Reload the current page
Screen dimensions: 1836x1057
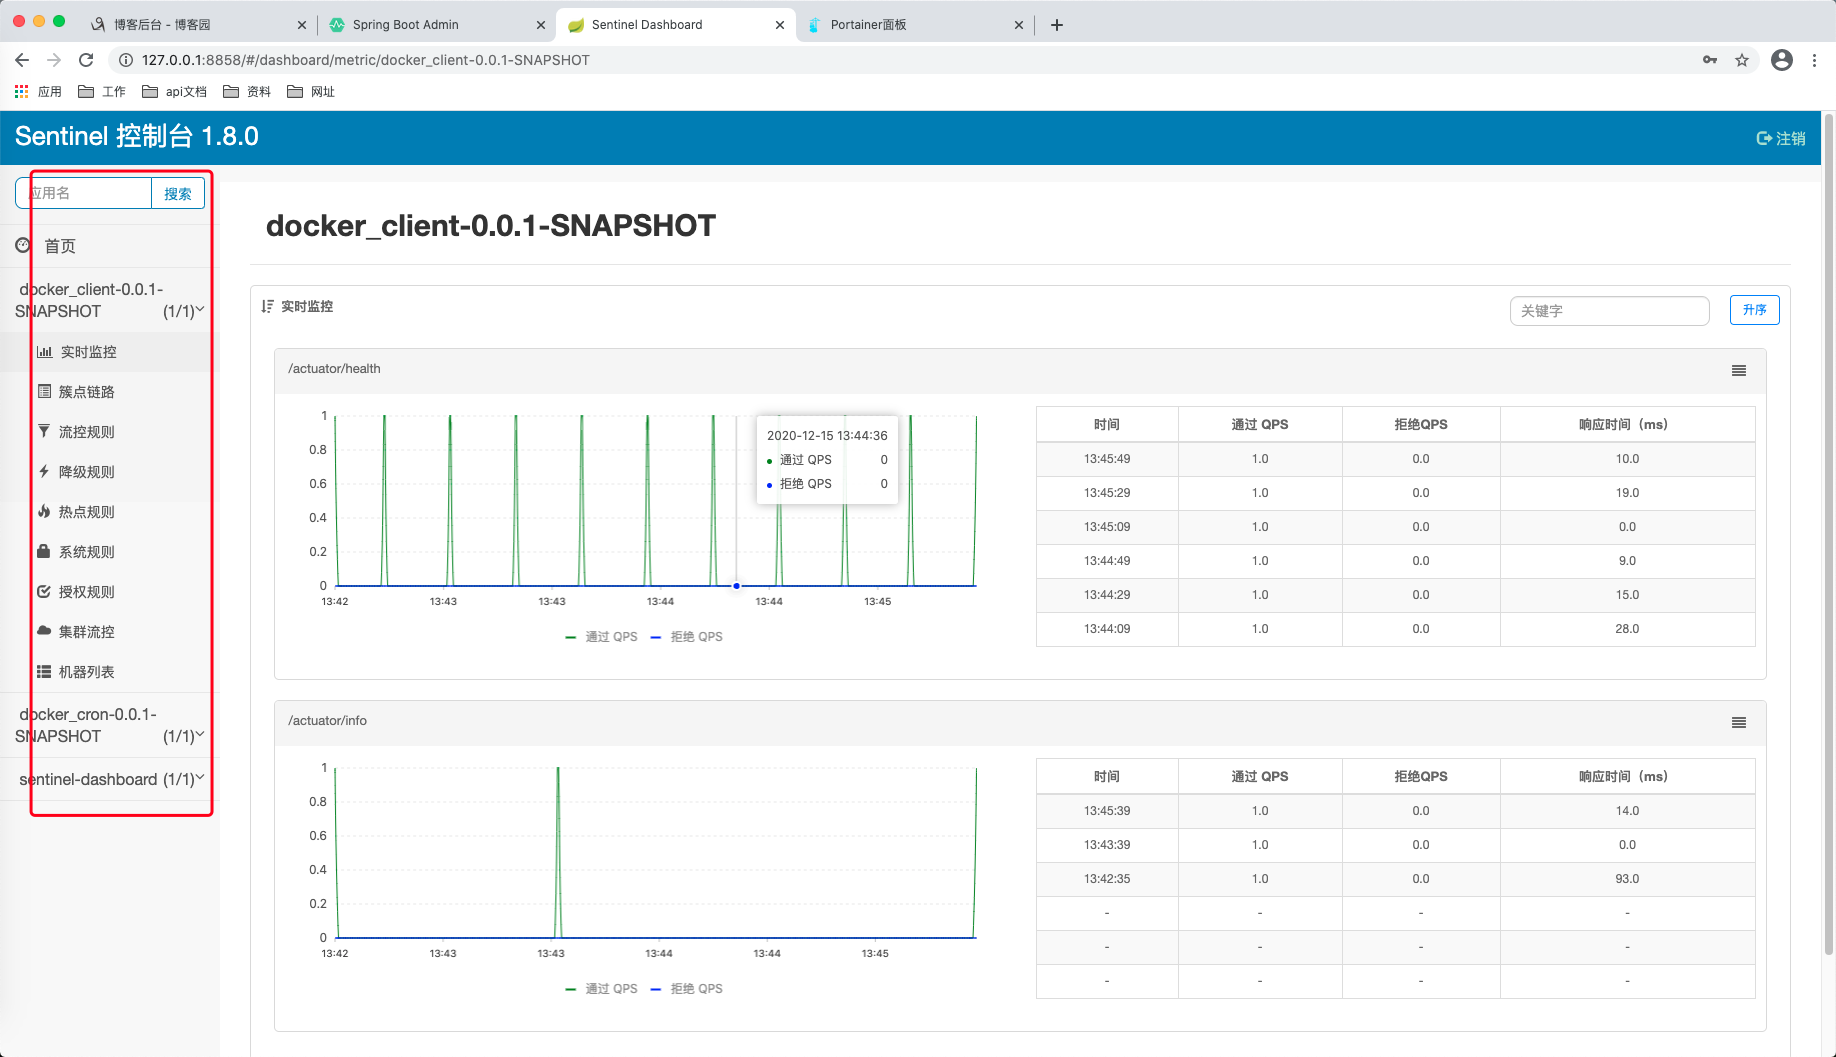tap(86, 60)
